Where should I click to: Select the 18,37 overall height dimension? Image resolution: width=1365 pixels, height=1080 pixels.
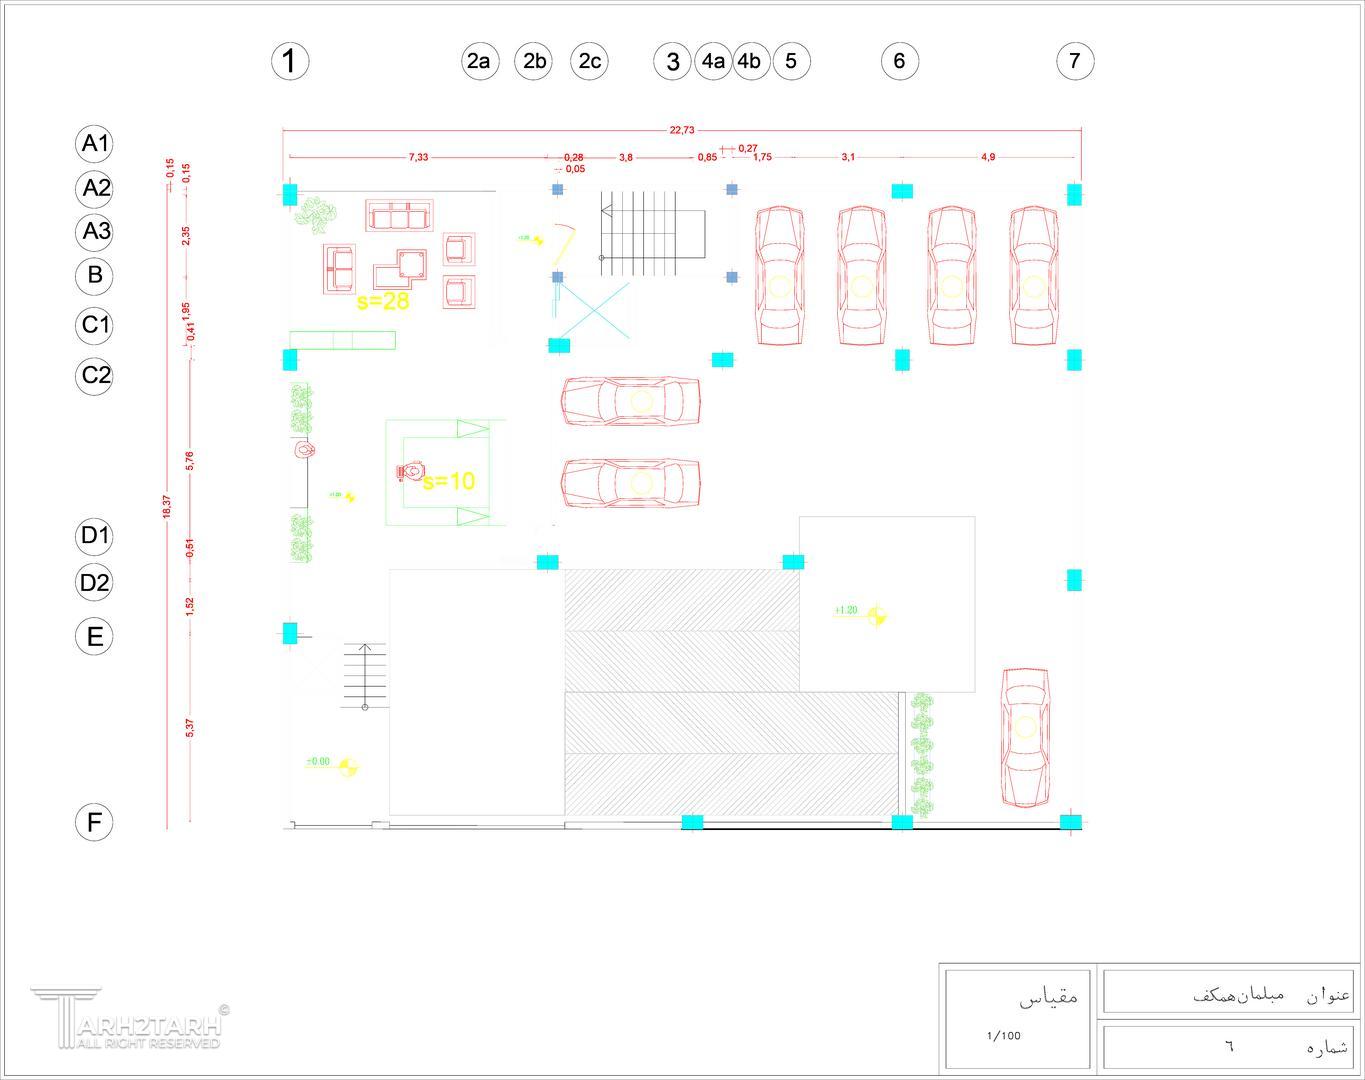[x=166, y=506]
